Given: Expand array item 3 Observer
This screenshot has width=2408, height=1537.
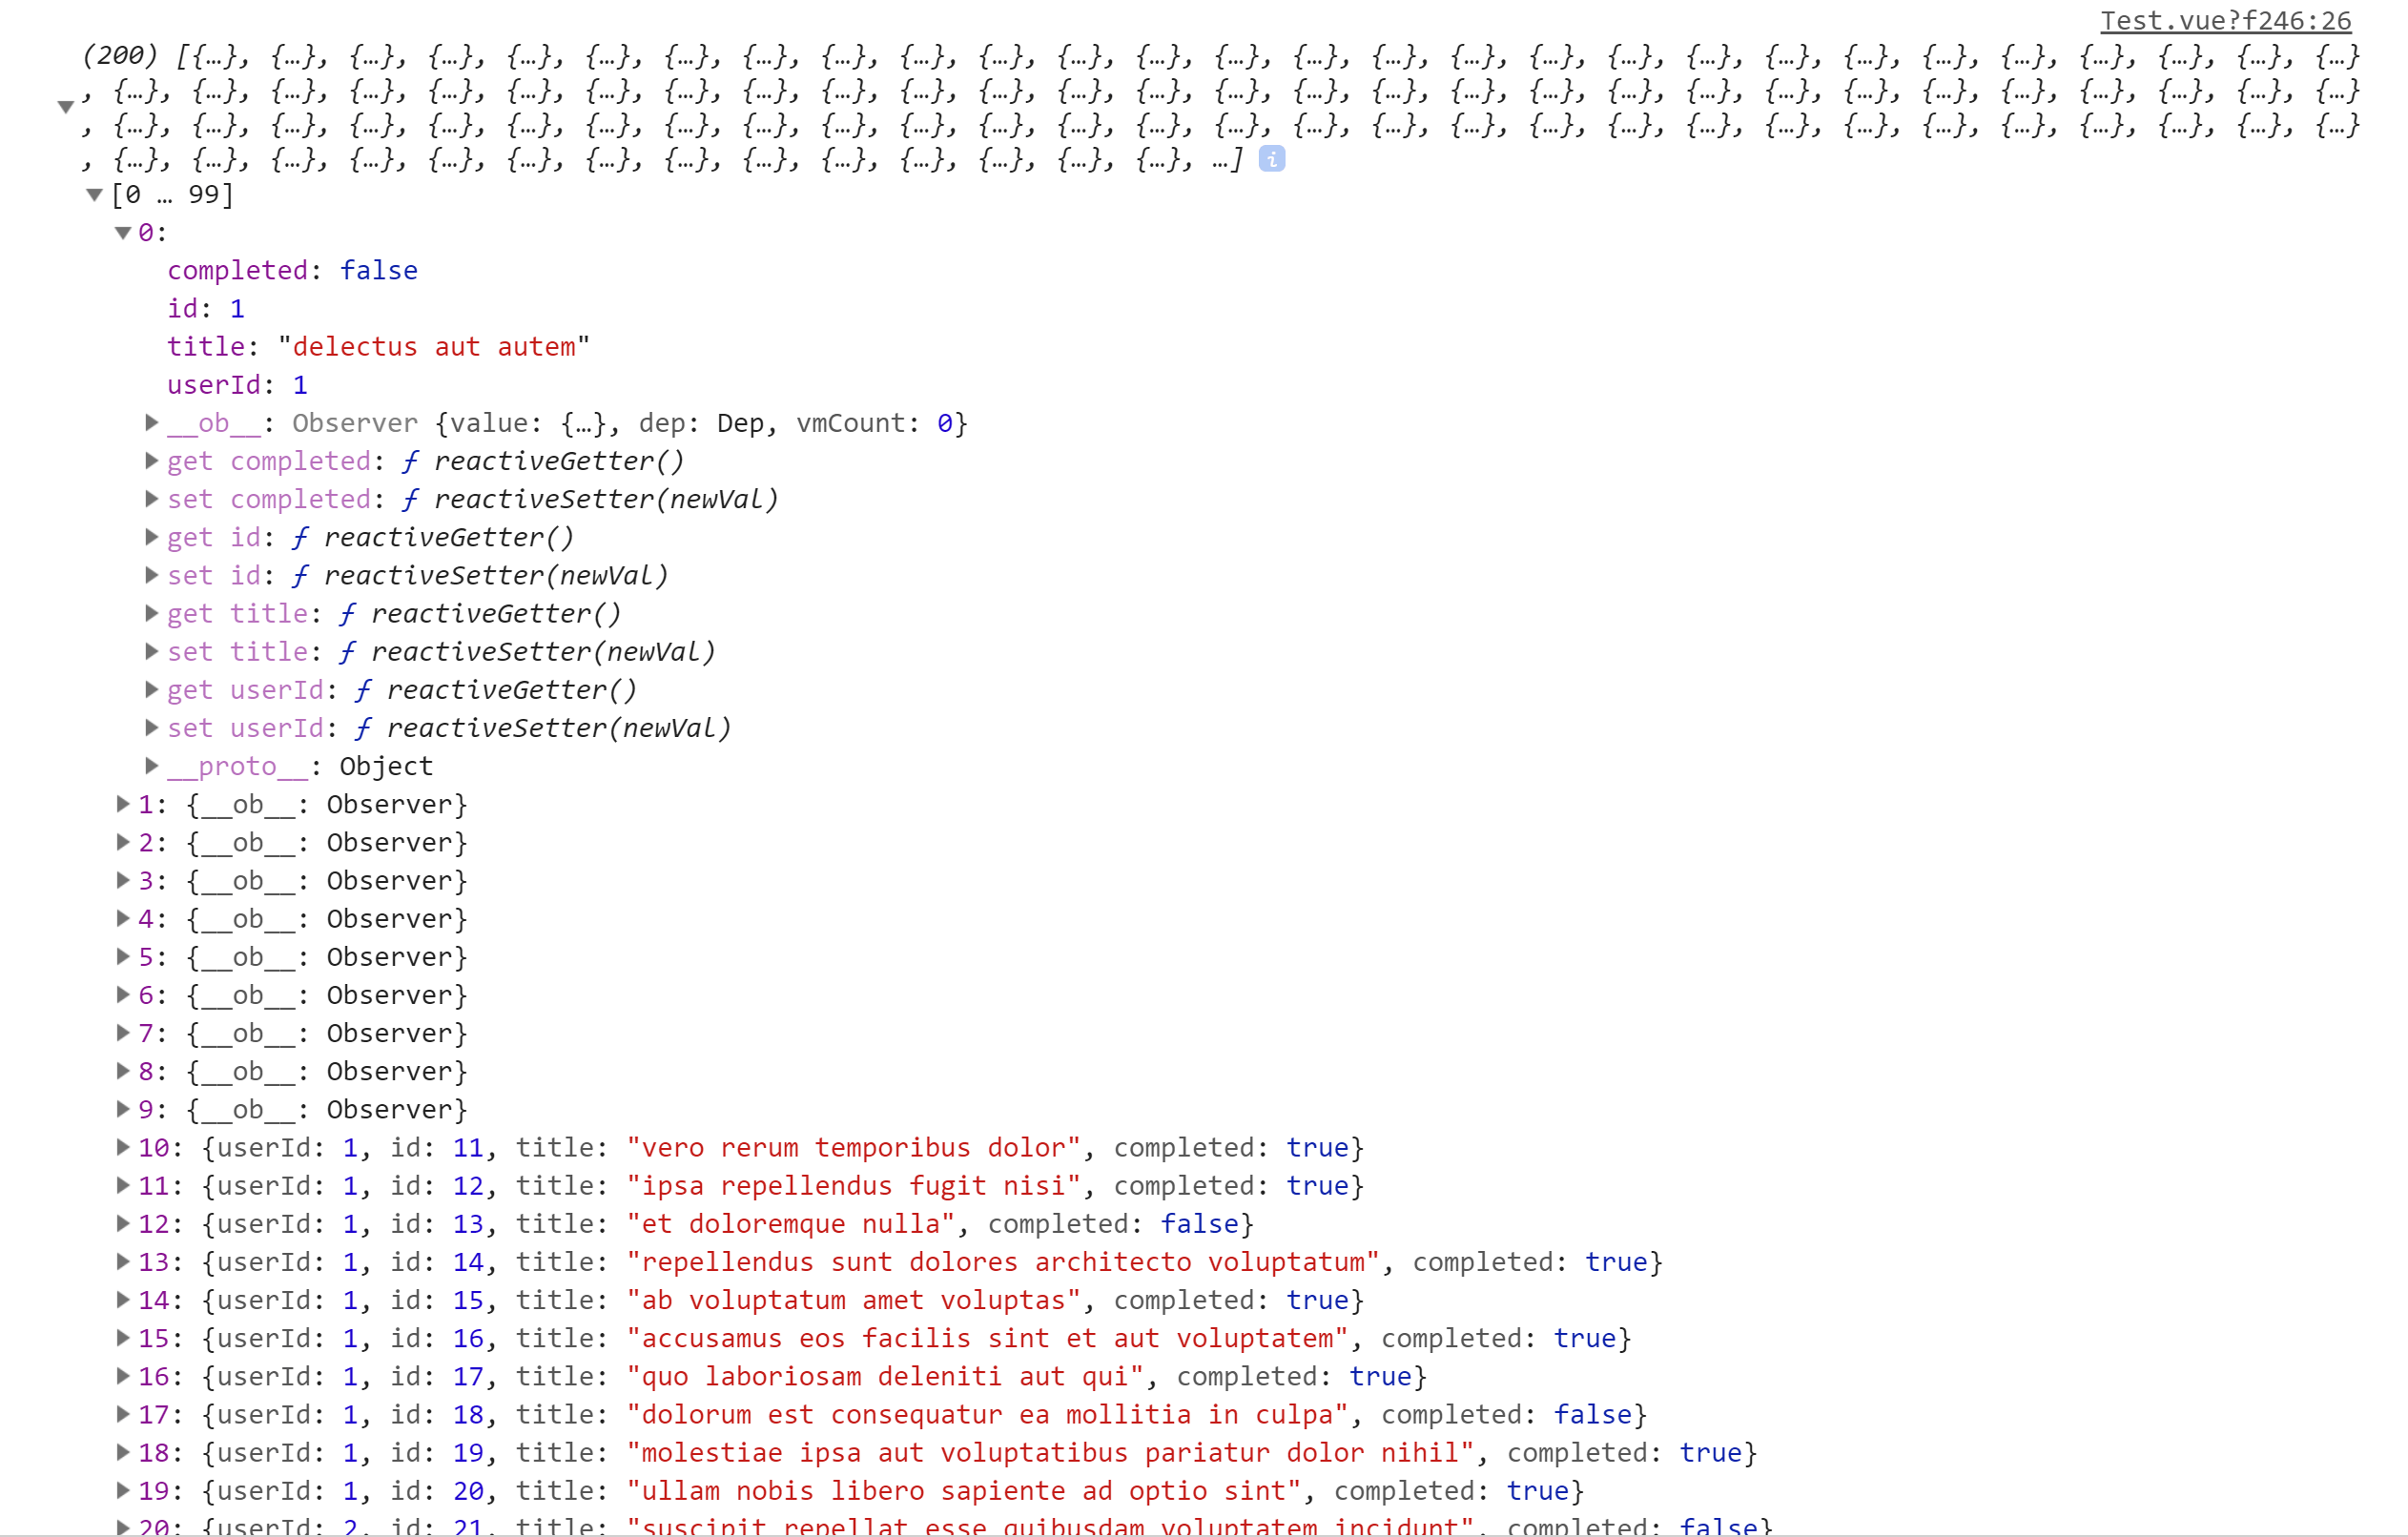Looking at the screenshot, I should (x=123, y=879).
